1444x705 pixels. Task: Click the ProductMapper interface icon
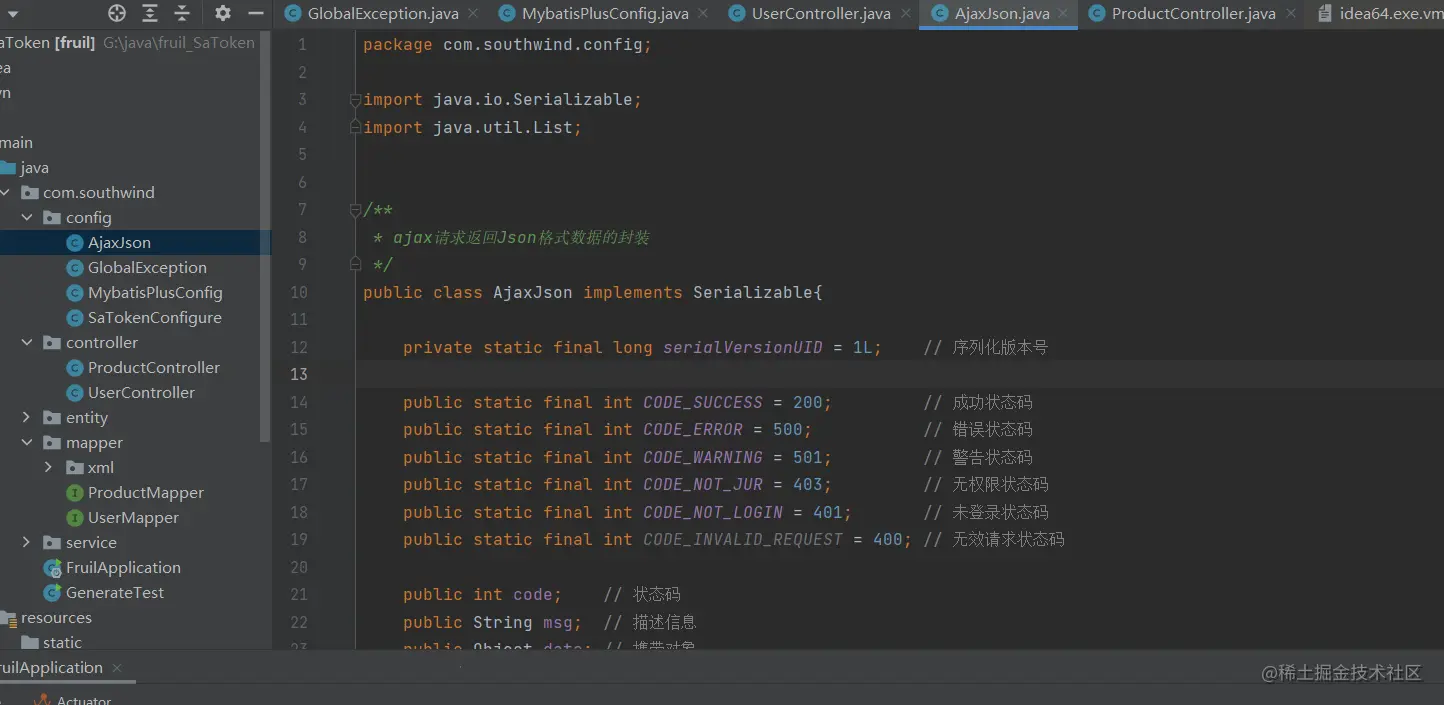click(x=74, y=493)
